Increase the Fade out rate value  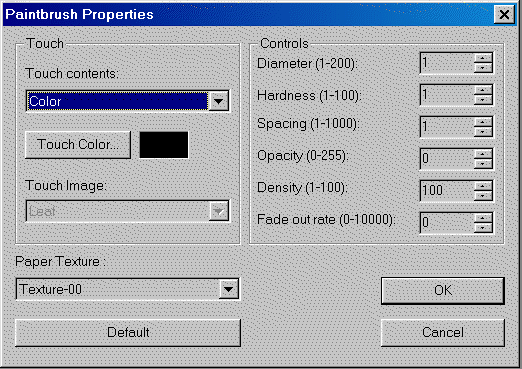click(483, 218)
